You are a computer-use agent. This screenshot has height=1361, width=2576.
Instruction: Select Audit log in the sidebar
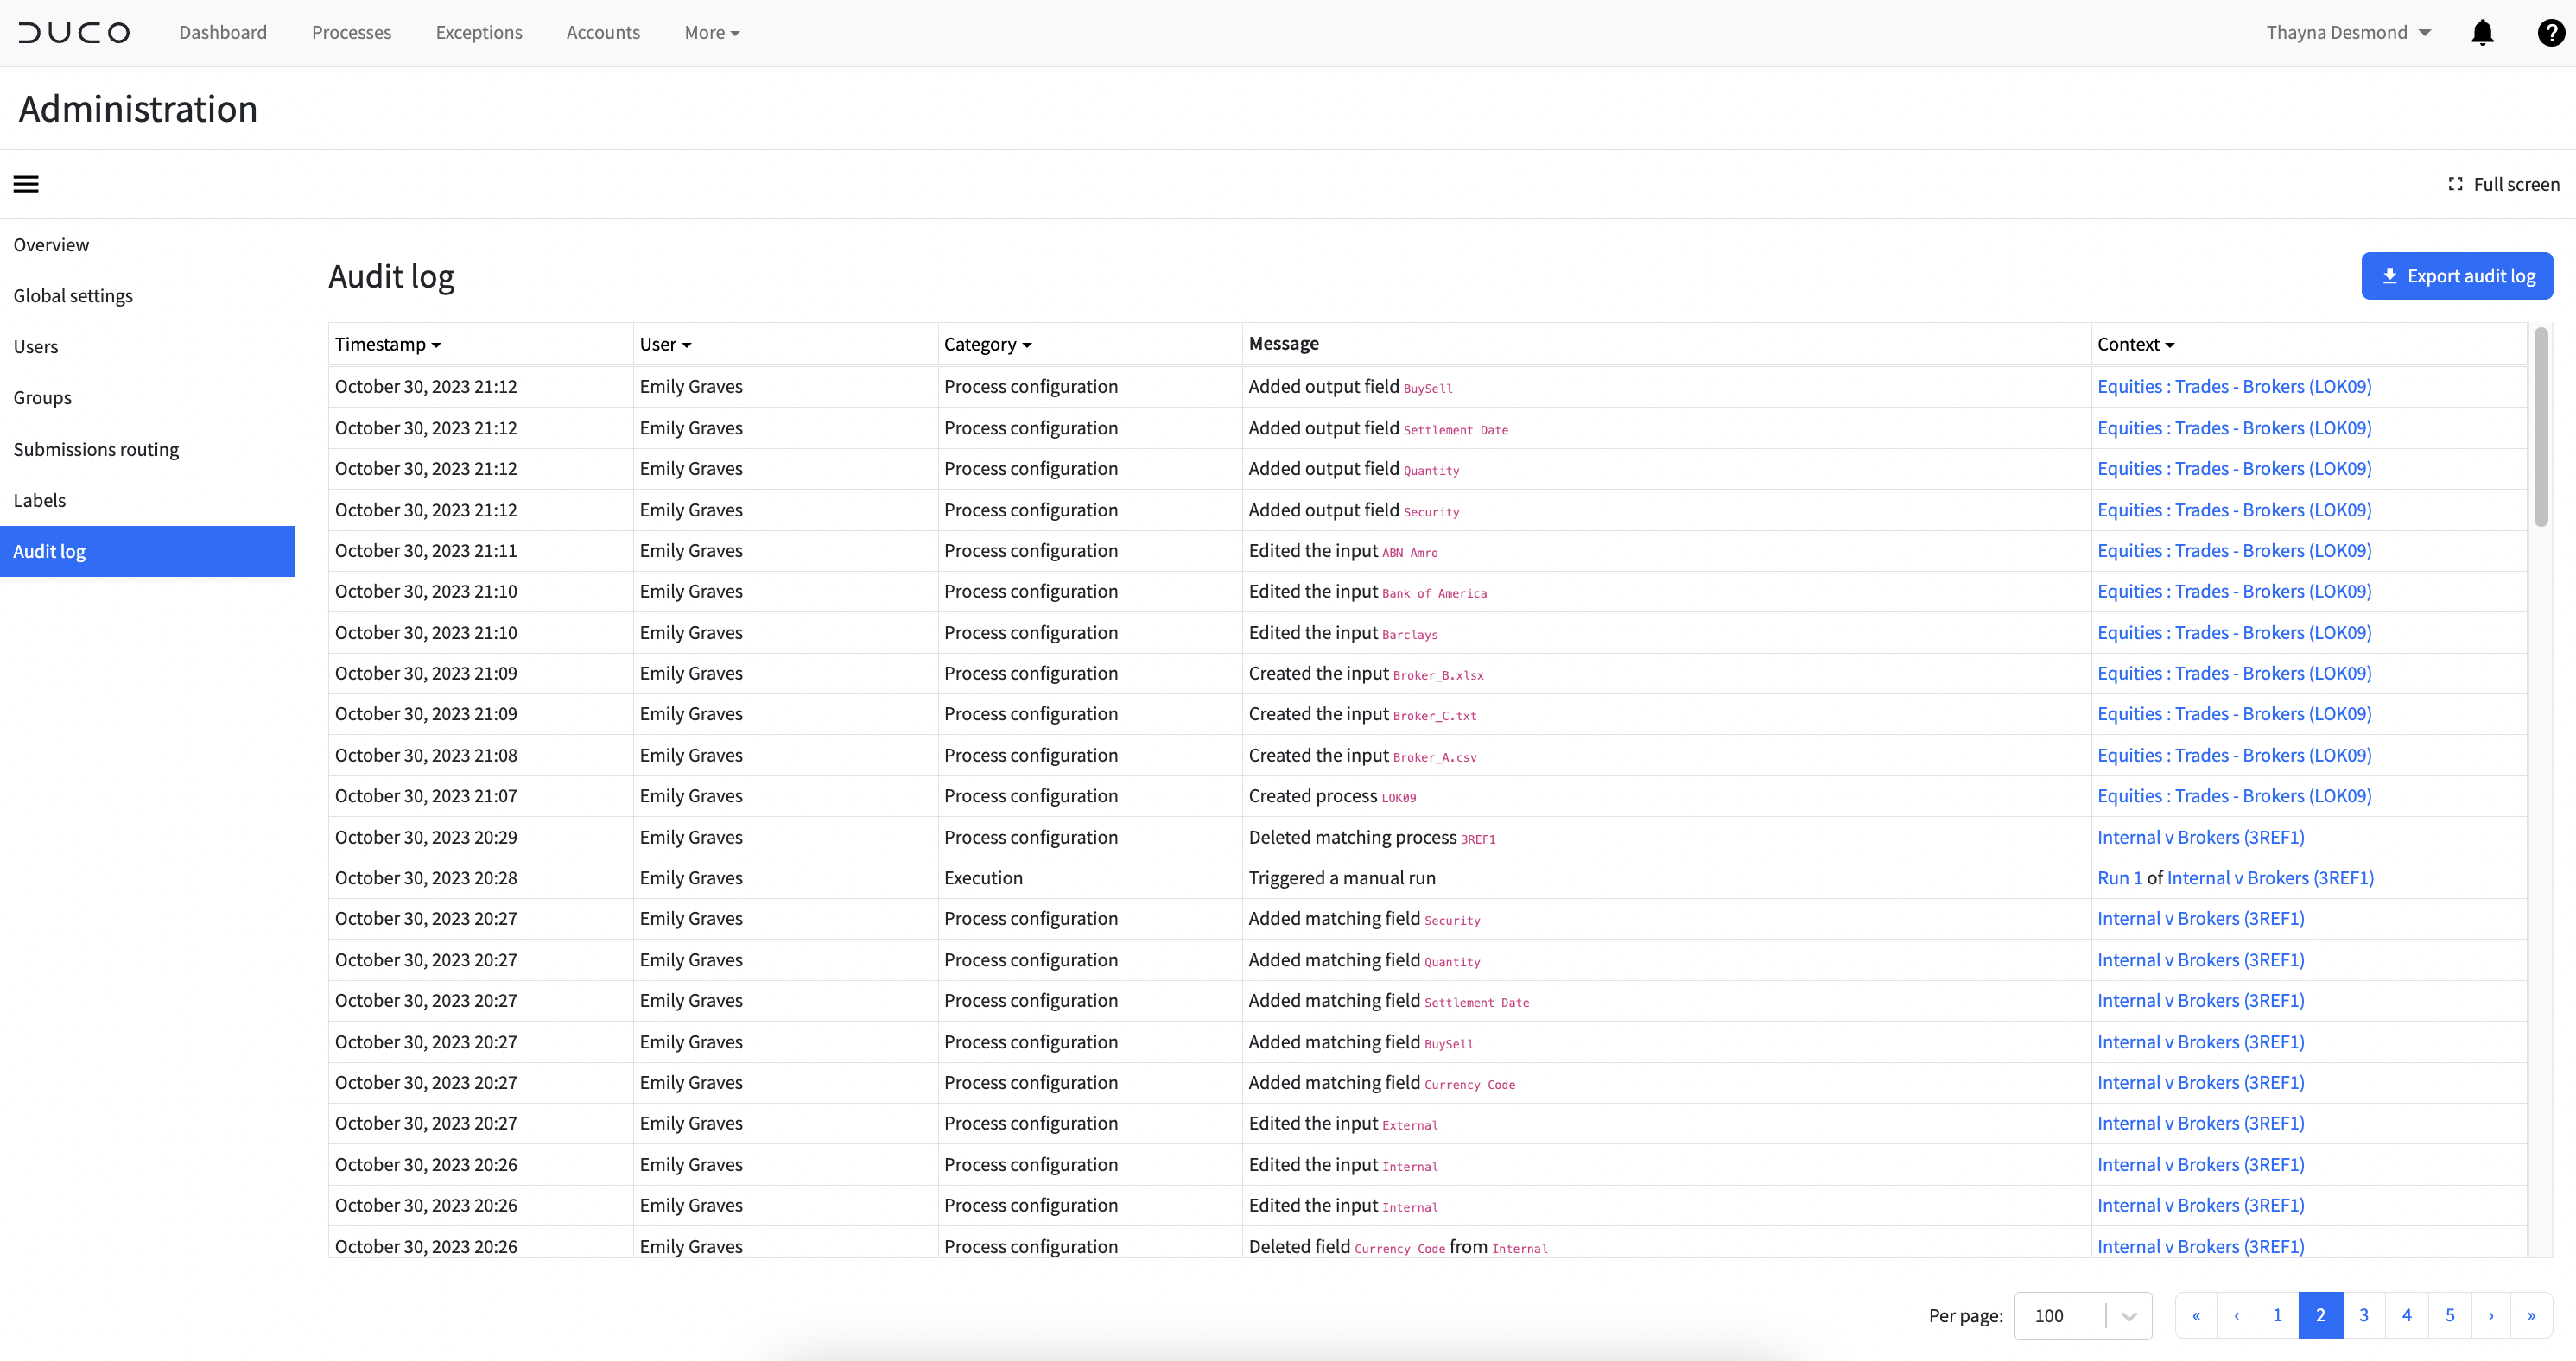point(147,551)
